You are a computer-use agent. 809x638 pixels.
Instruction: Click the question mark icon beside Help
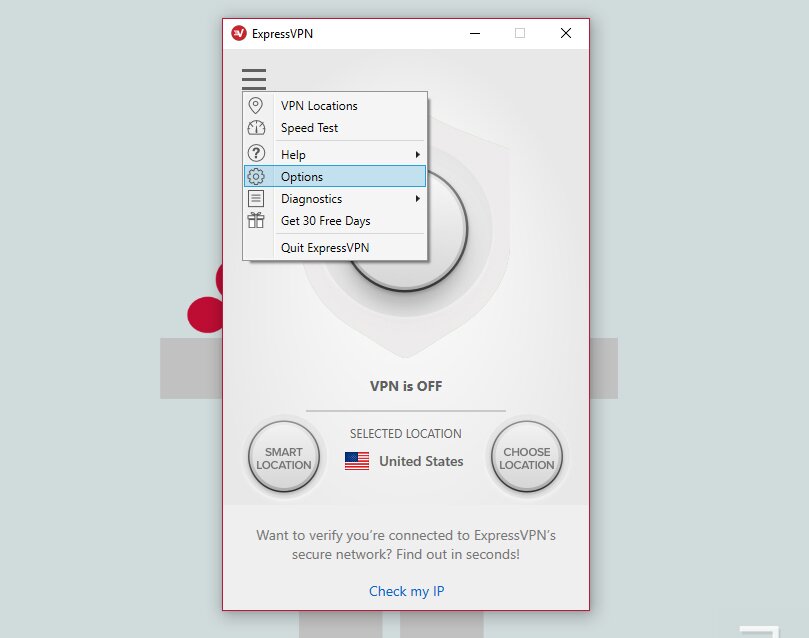(x=256, y=153)
